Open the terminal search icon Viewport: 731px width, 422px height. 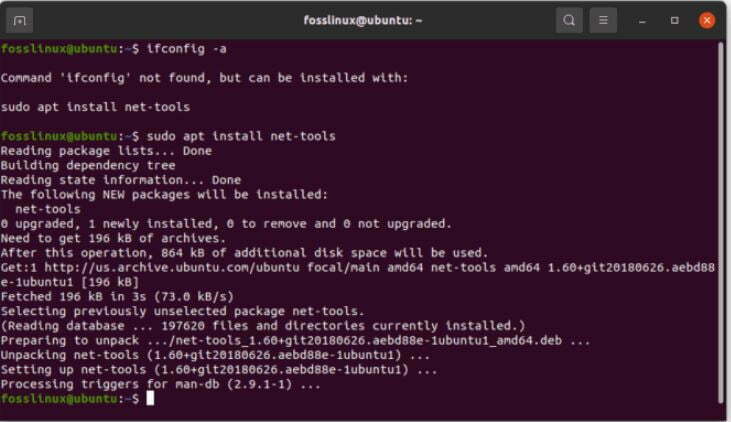[x=569, y=20]
